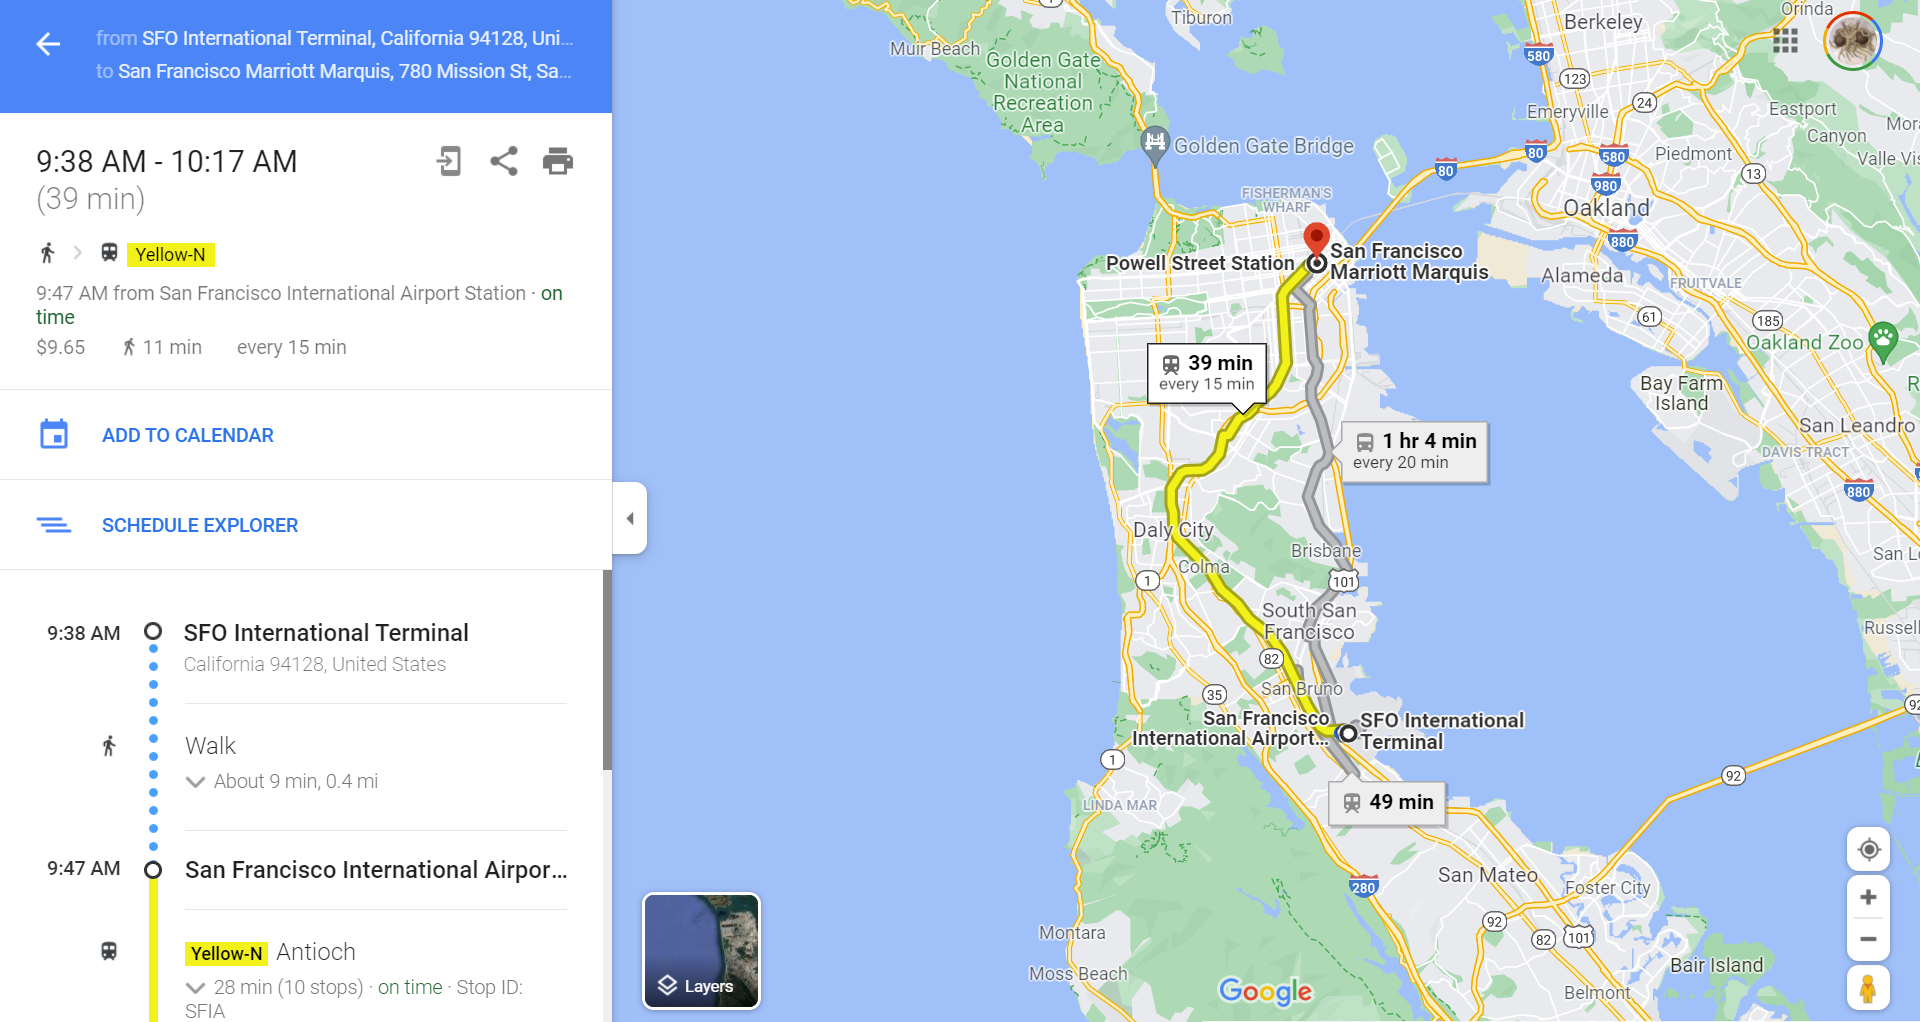Show your location on the map
The width and height of the screenshot is (1920, 1022).
tap(1868, 850)
